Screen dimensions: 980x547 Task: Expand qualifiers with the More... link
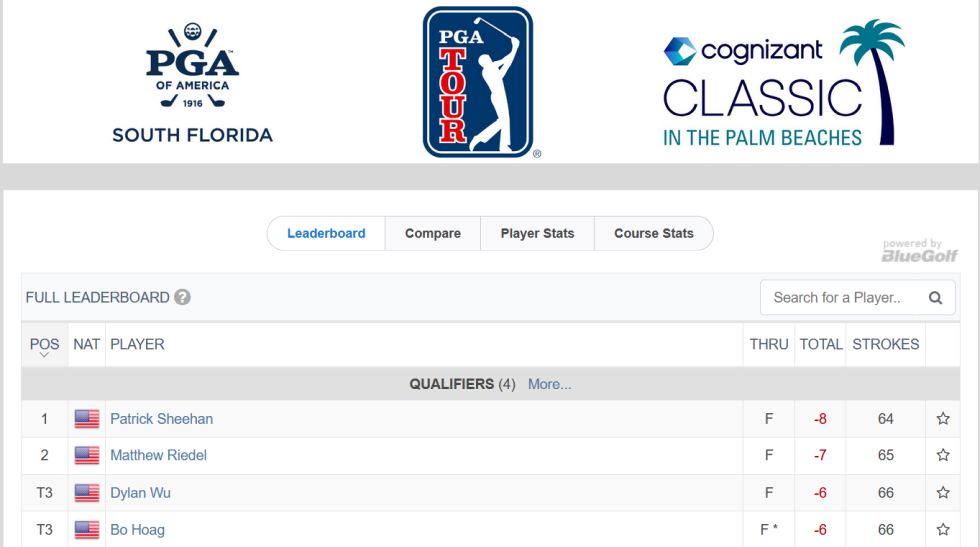point(549,384)
